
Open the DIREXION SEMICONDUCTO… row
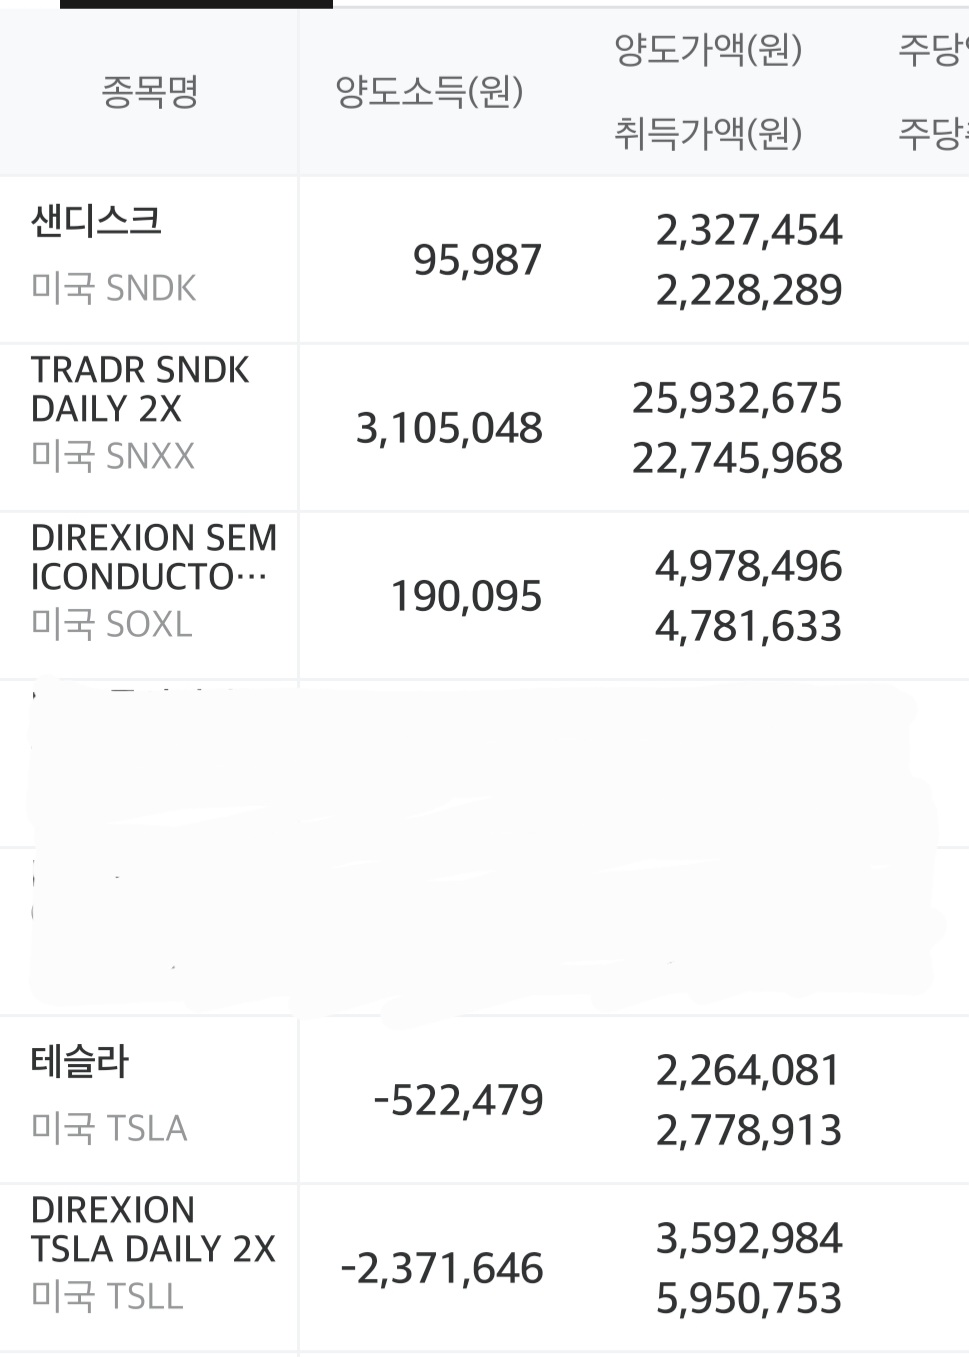[x=484, y=596]
